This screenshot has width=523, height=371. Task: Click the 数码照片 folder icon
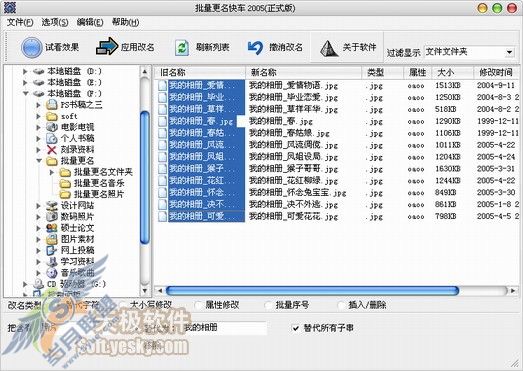coord(52,217)
